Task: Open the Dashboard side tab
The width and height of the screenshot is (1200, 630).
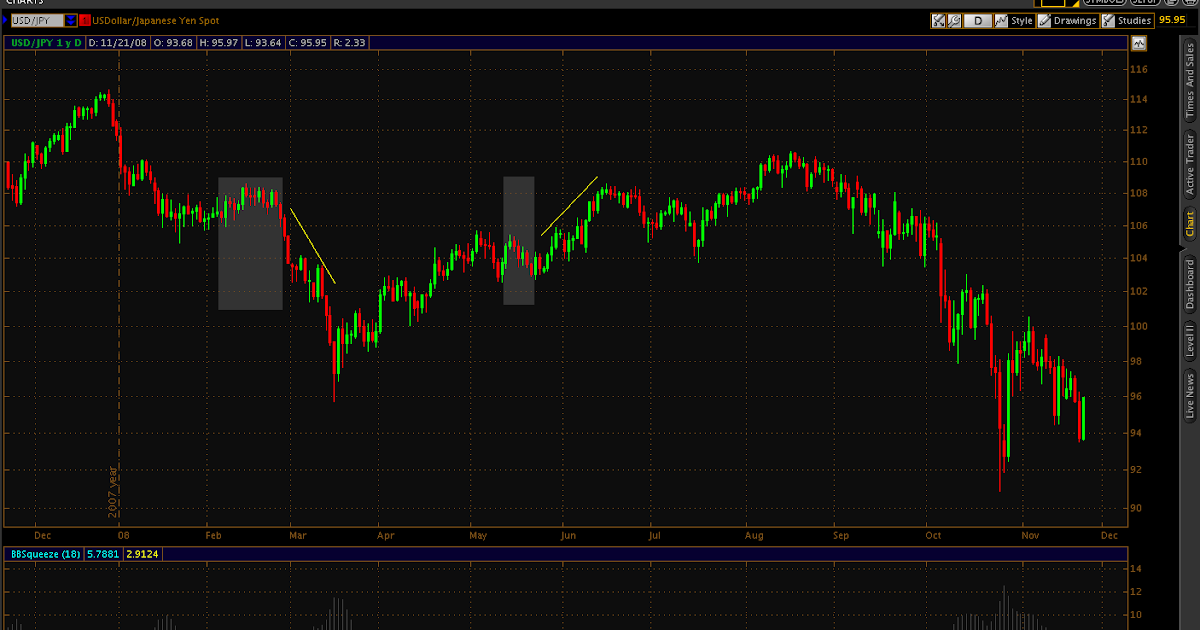Action: click(1190, 283)
